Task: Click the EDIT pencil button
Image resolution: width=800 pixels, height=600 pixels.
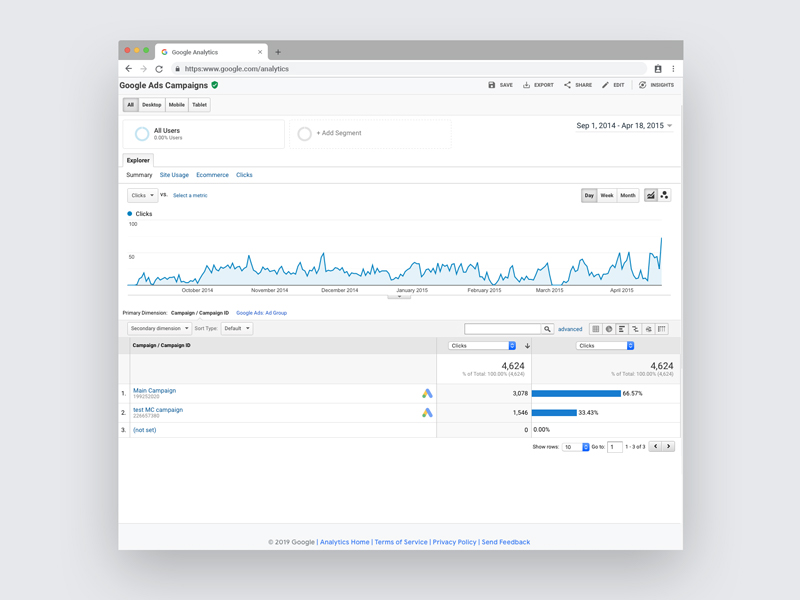Action: point(613,85)
